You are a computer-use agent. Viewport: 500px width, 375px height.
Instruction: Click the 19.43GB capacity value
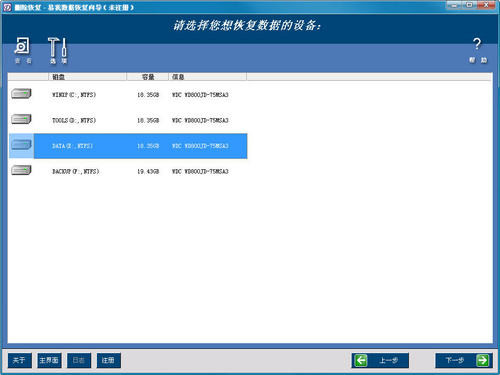(148, 171)
